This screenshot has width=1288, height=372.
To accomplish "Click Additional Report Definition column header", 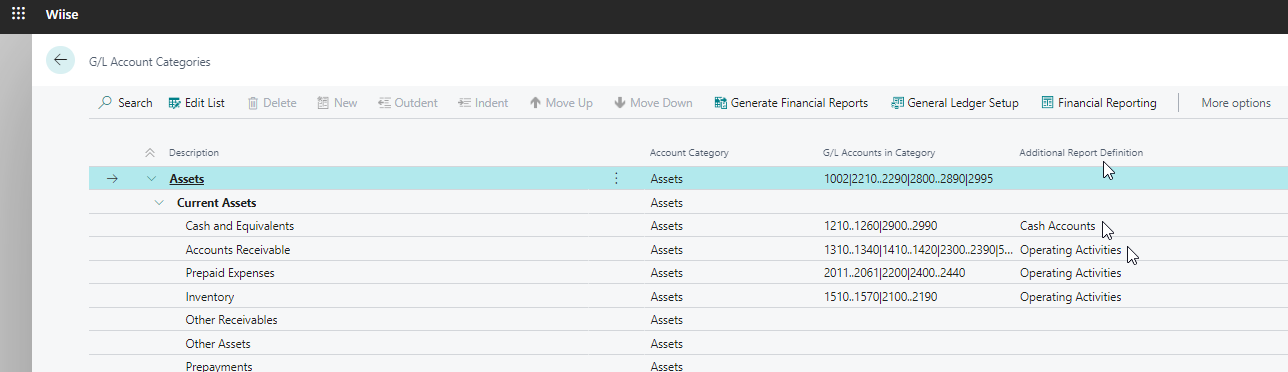I will click(1081, 153).
